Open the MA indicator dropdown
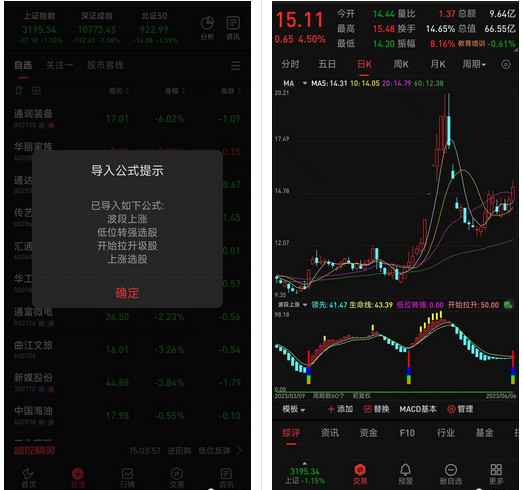 [295, 83]
